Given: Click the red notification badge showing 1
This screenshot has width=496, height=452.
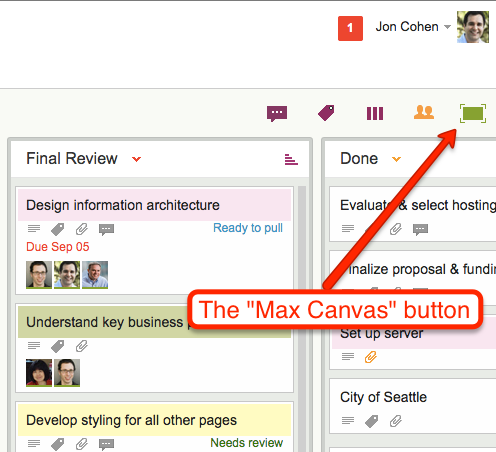Looking at the screenshot, I should [350, 28].
